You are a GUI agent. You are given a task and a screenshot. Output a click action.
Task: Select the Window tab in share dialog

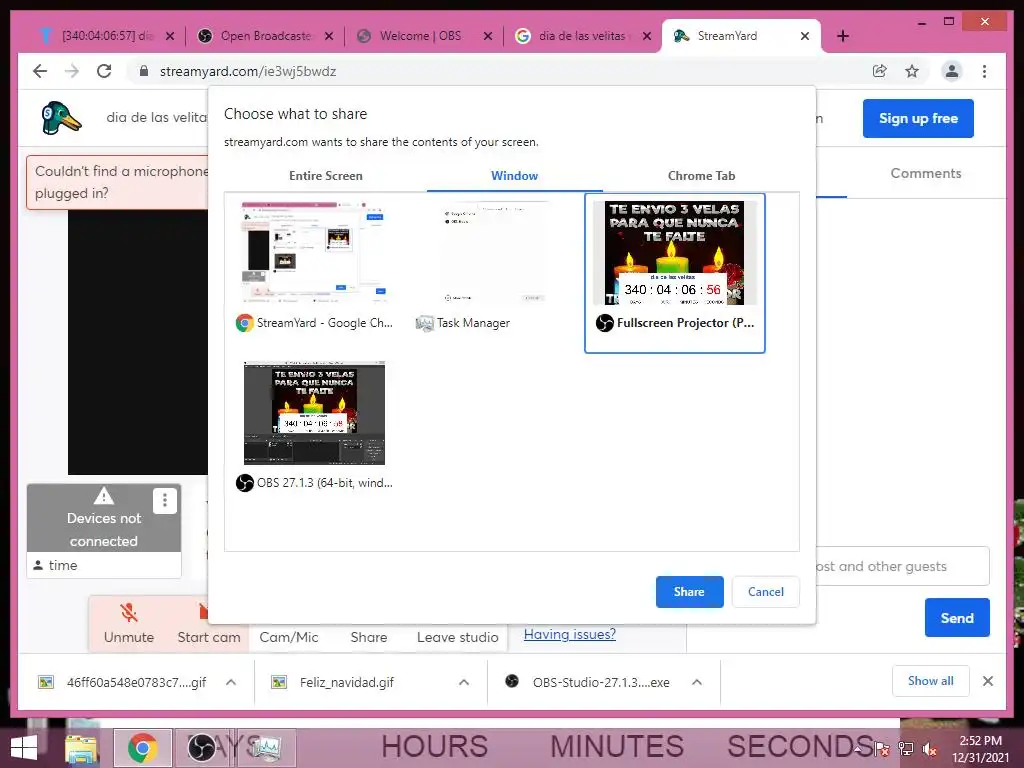pyautogui.click(x=515, y=176)
